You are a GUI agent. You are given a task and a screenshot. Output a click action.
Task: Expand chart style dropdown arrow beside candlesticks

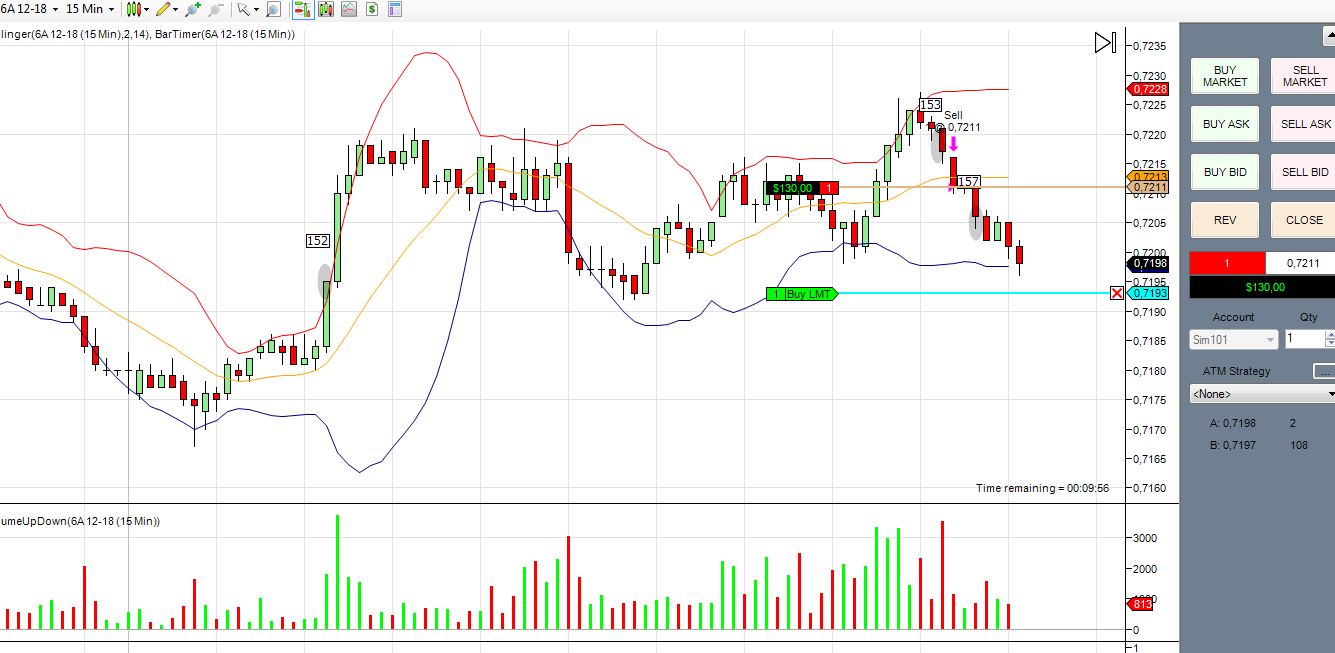coord(146,9)
